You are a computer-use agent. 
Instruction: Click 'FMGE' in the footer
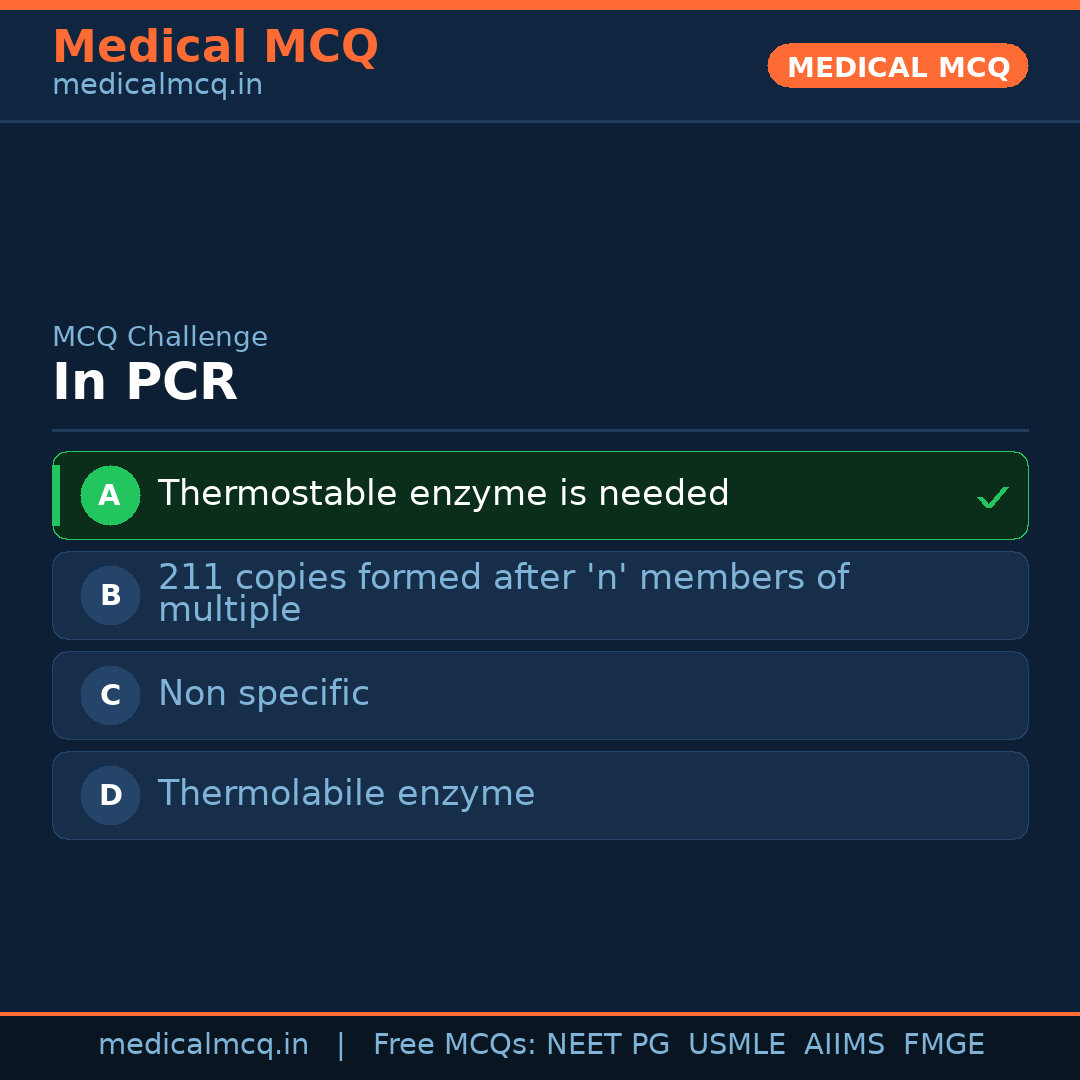pos(943,1045)
